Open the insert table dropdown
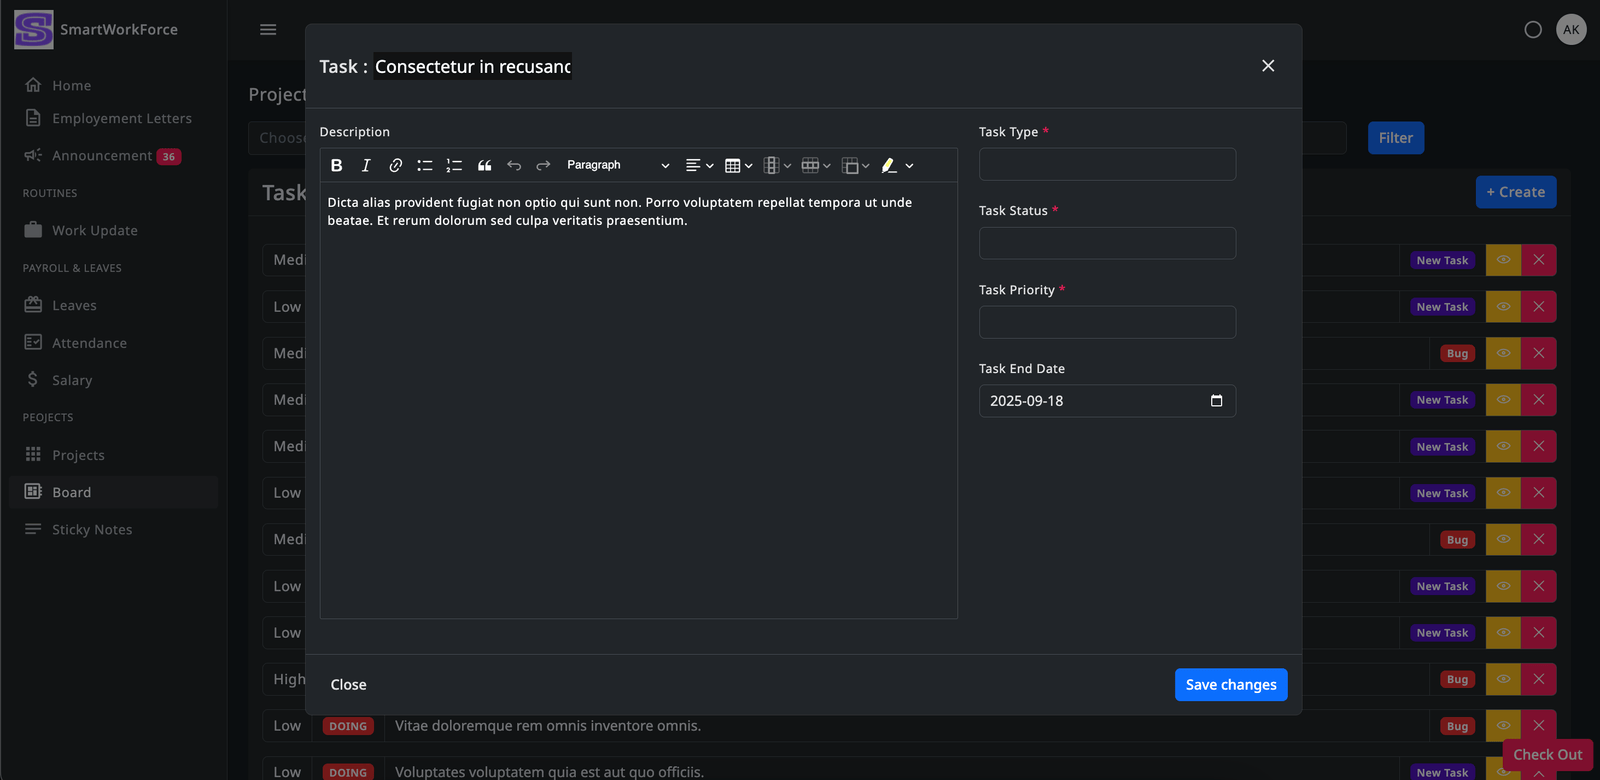The image size is (1600, 780). [738, 166]
